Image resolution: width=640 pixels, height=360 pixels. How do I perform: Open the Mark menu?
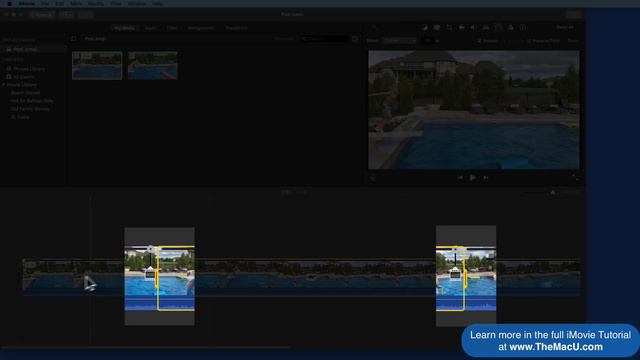[76, 4]
